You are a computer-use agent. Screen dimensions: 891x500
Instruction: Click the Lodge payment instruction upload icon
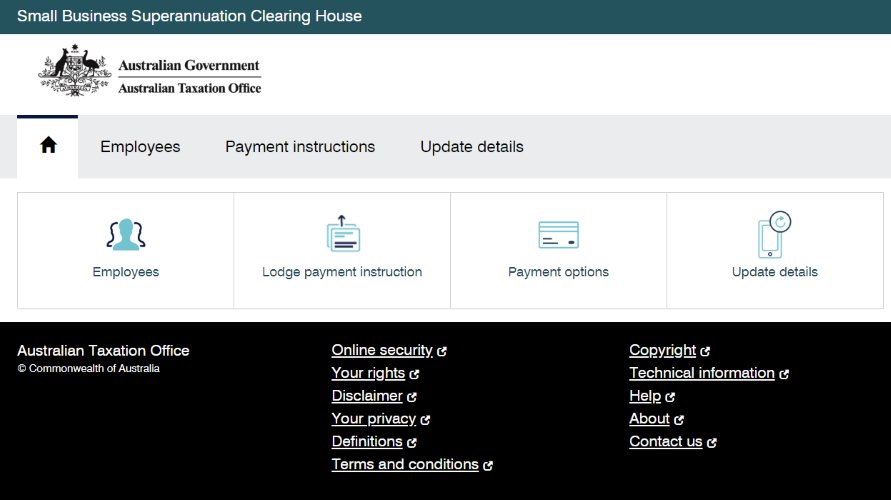[343, 234]
